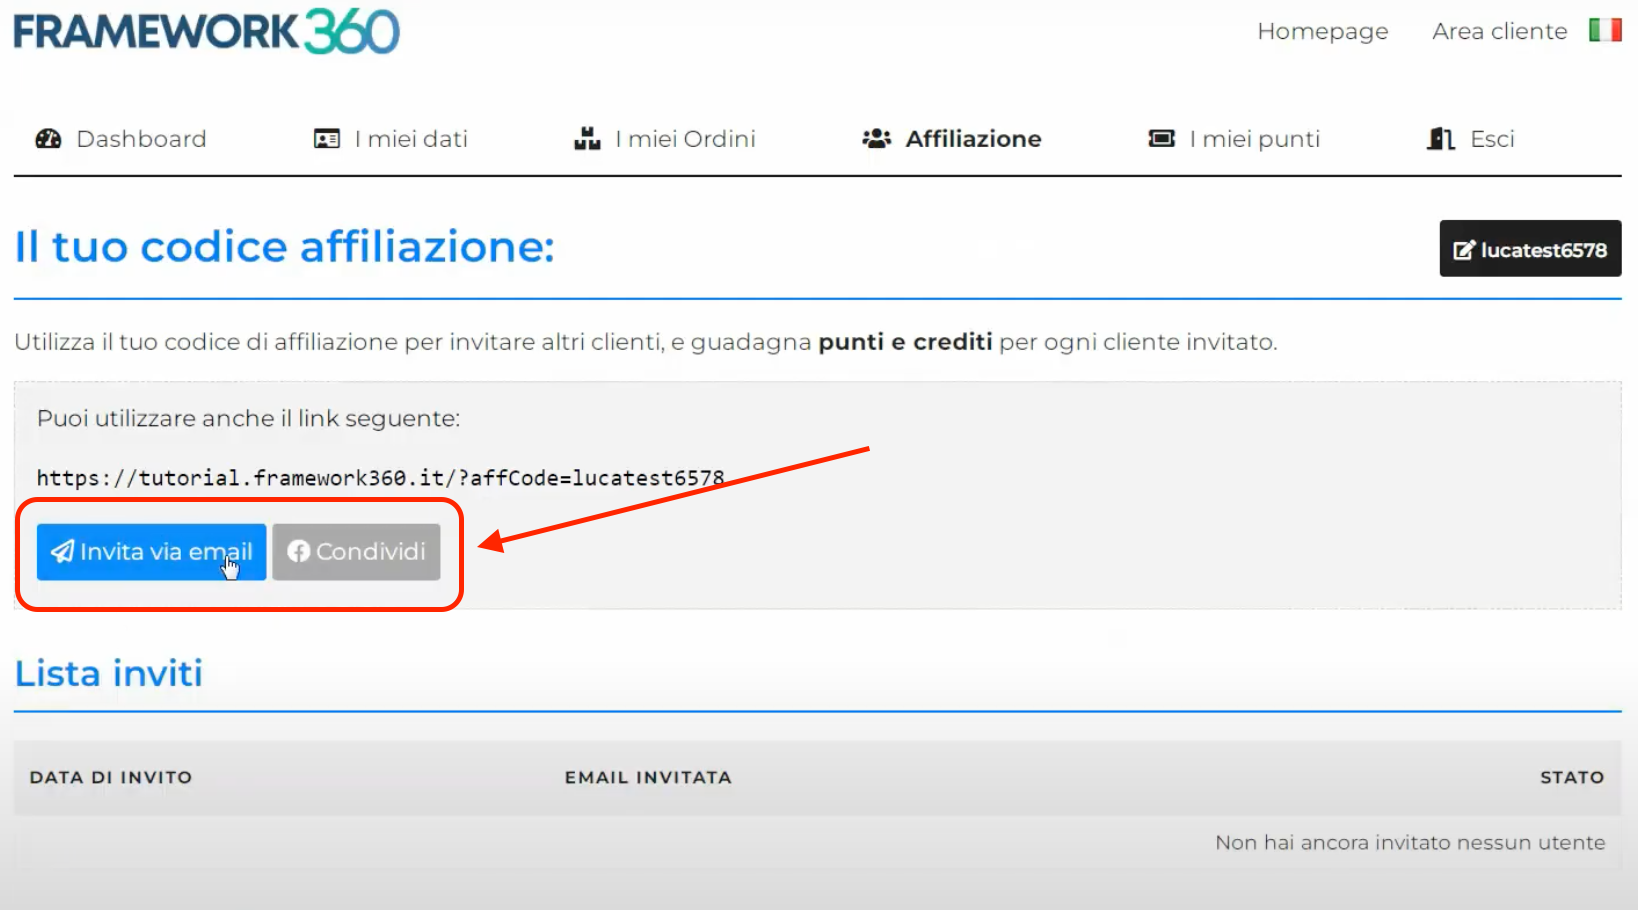Open I miei Ordini via its icon
Image resolution: width=1638 pixels, height=910 pixels.
tap(586, 138)
